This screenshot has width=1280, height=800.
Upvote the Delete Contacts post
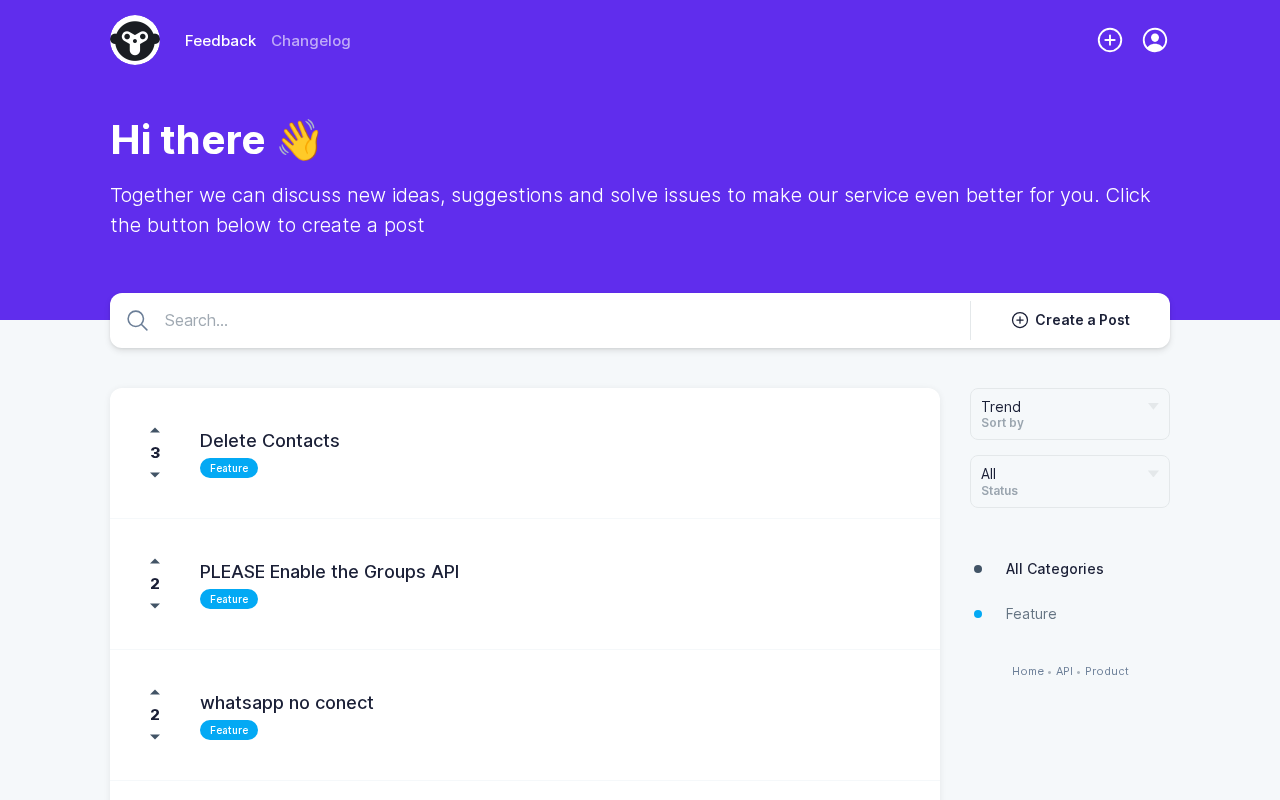[155, 431]
